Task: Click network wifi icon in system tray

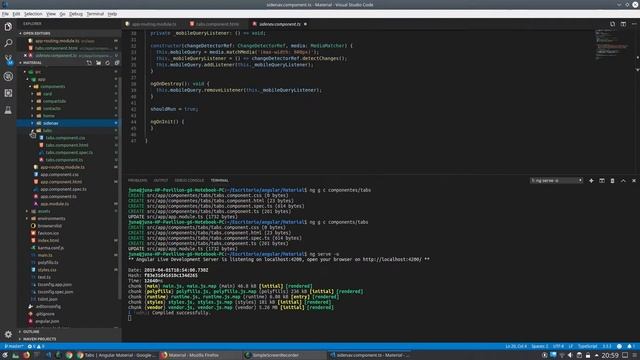Action: [562, 355]
